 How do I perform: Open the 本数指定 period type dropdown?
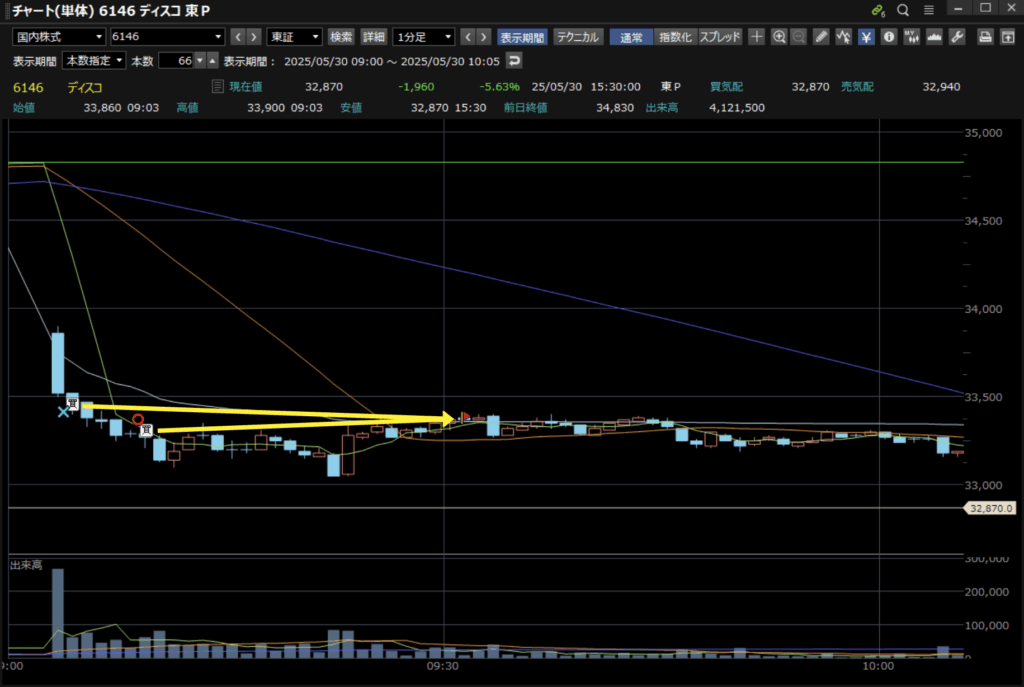pyautogui.click(x=94, y=61)
